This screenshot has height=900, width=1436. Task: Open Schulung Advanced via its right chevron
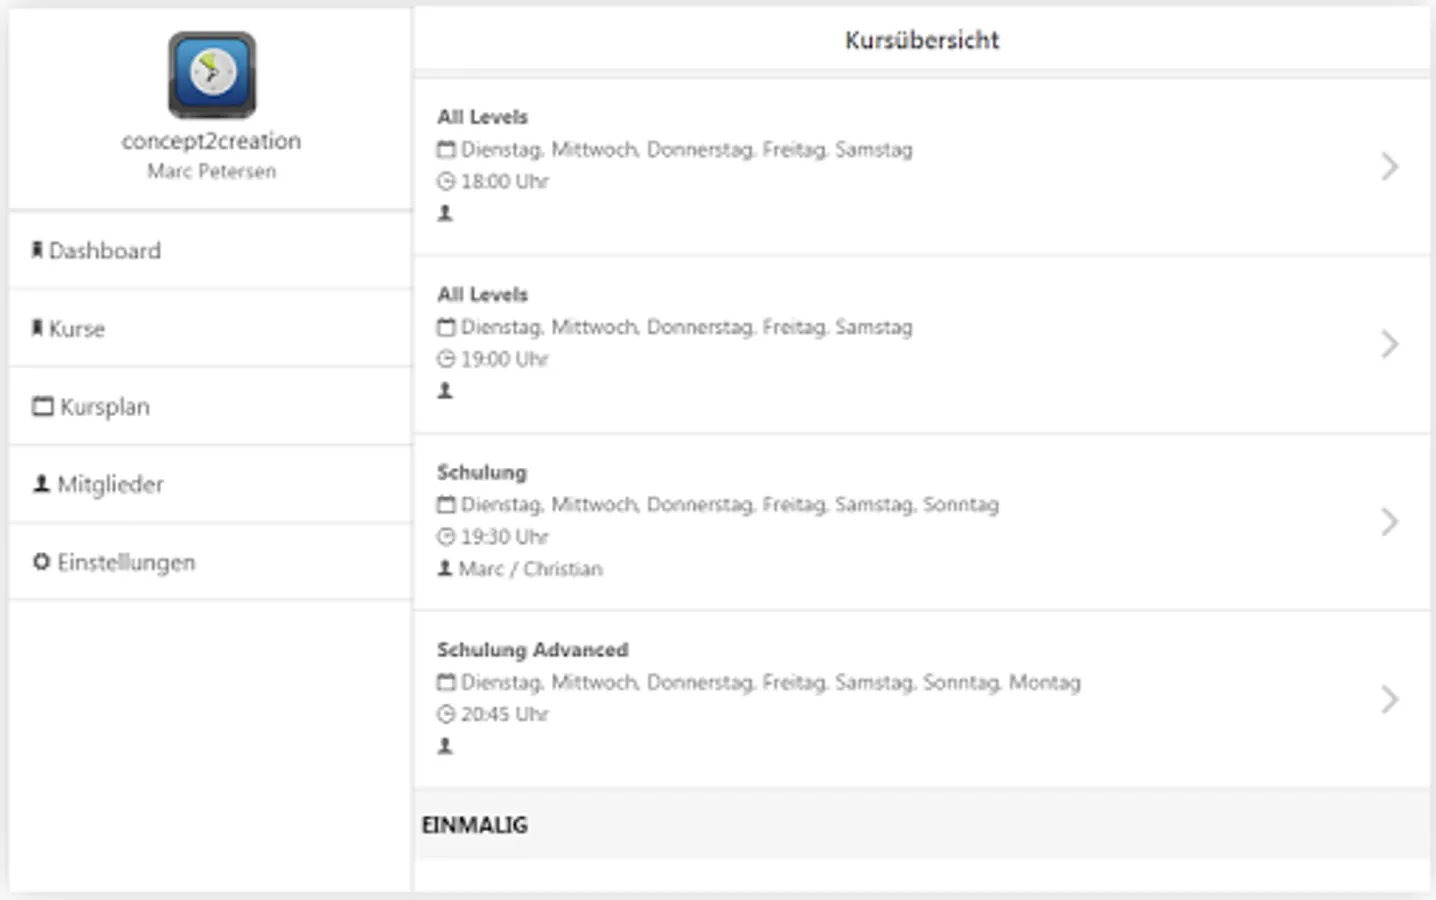click(x=1389, y=699)
